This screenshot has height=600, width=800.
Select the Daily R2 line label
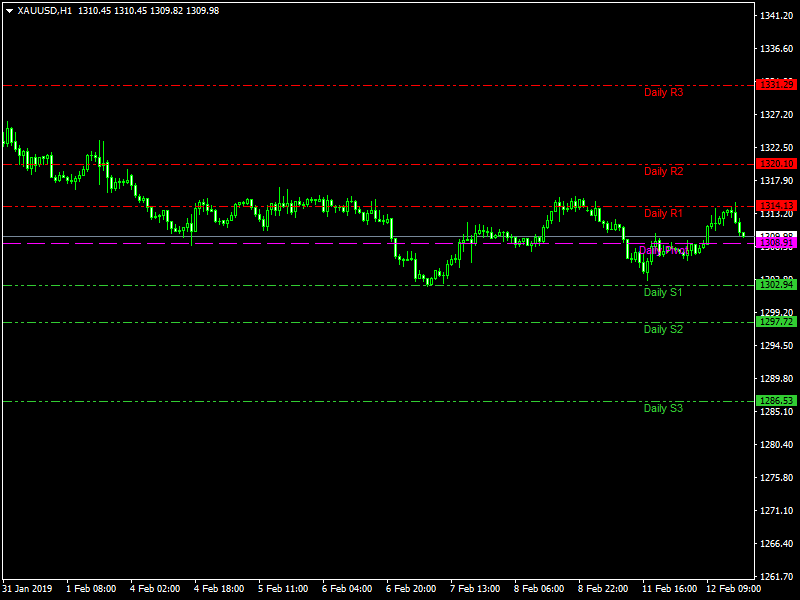click(x=663, y=171)
